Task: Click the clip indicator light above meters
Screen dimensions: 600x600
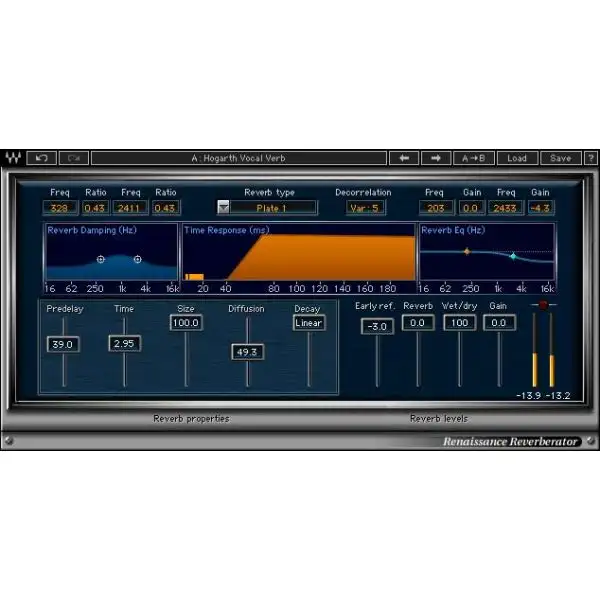Action: pos(543,304)
